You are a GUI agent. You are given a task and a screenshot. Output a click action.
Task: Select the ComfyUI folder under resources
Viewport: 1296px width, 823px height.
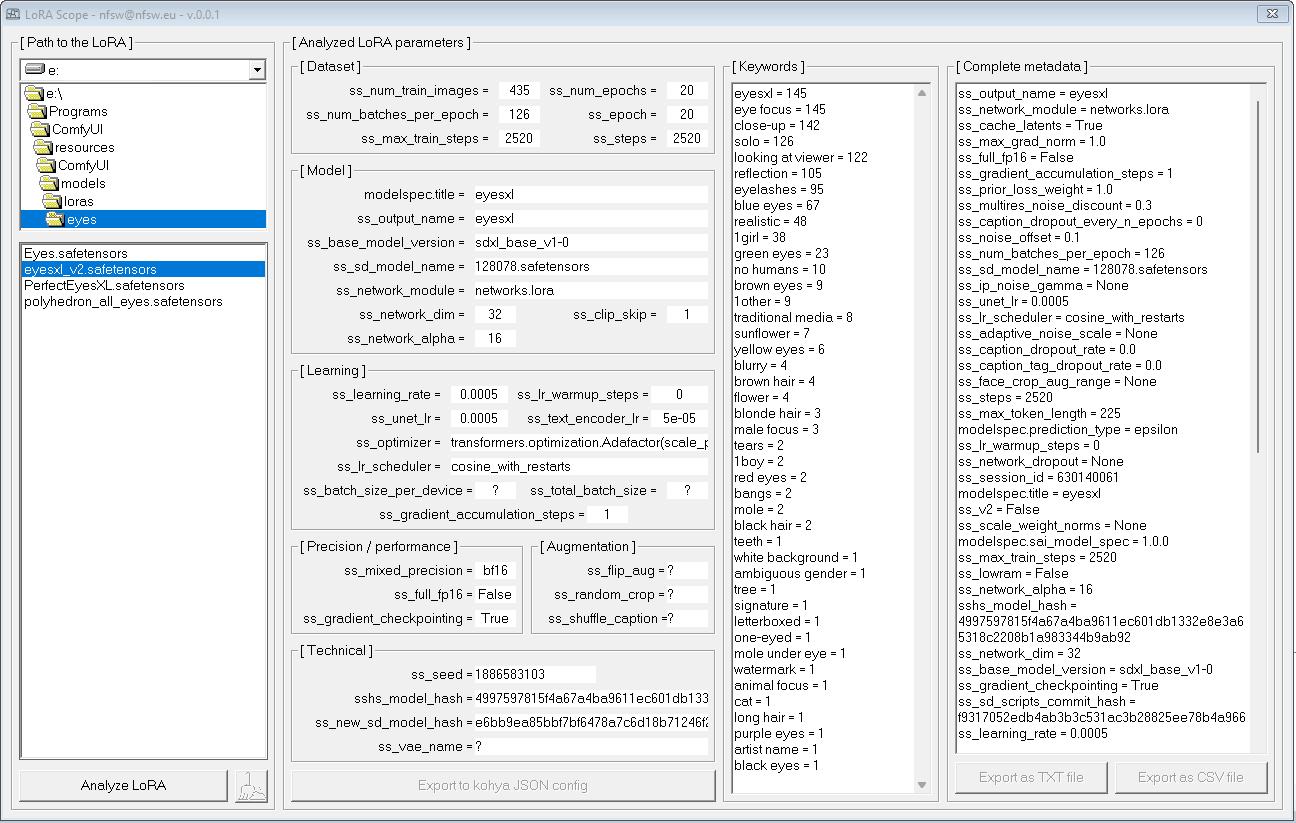pyautogui.click(x=82, y=165)
